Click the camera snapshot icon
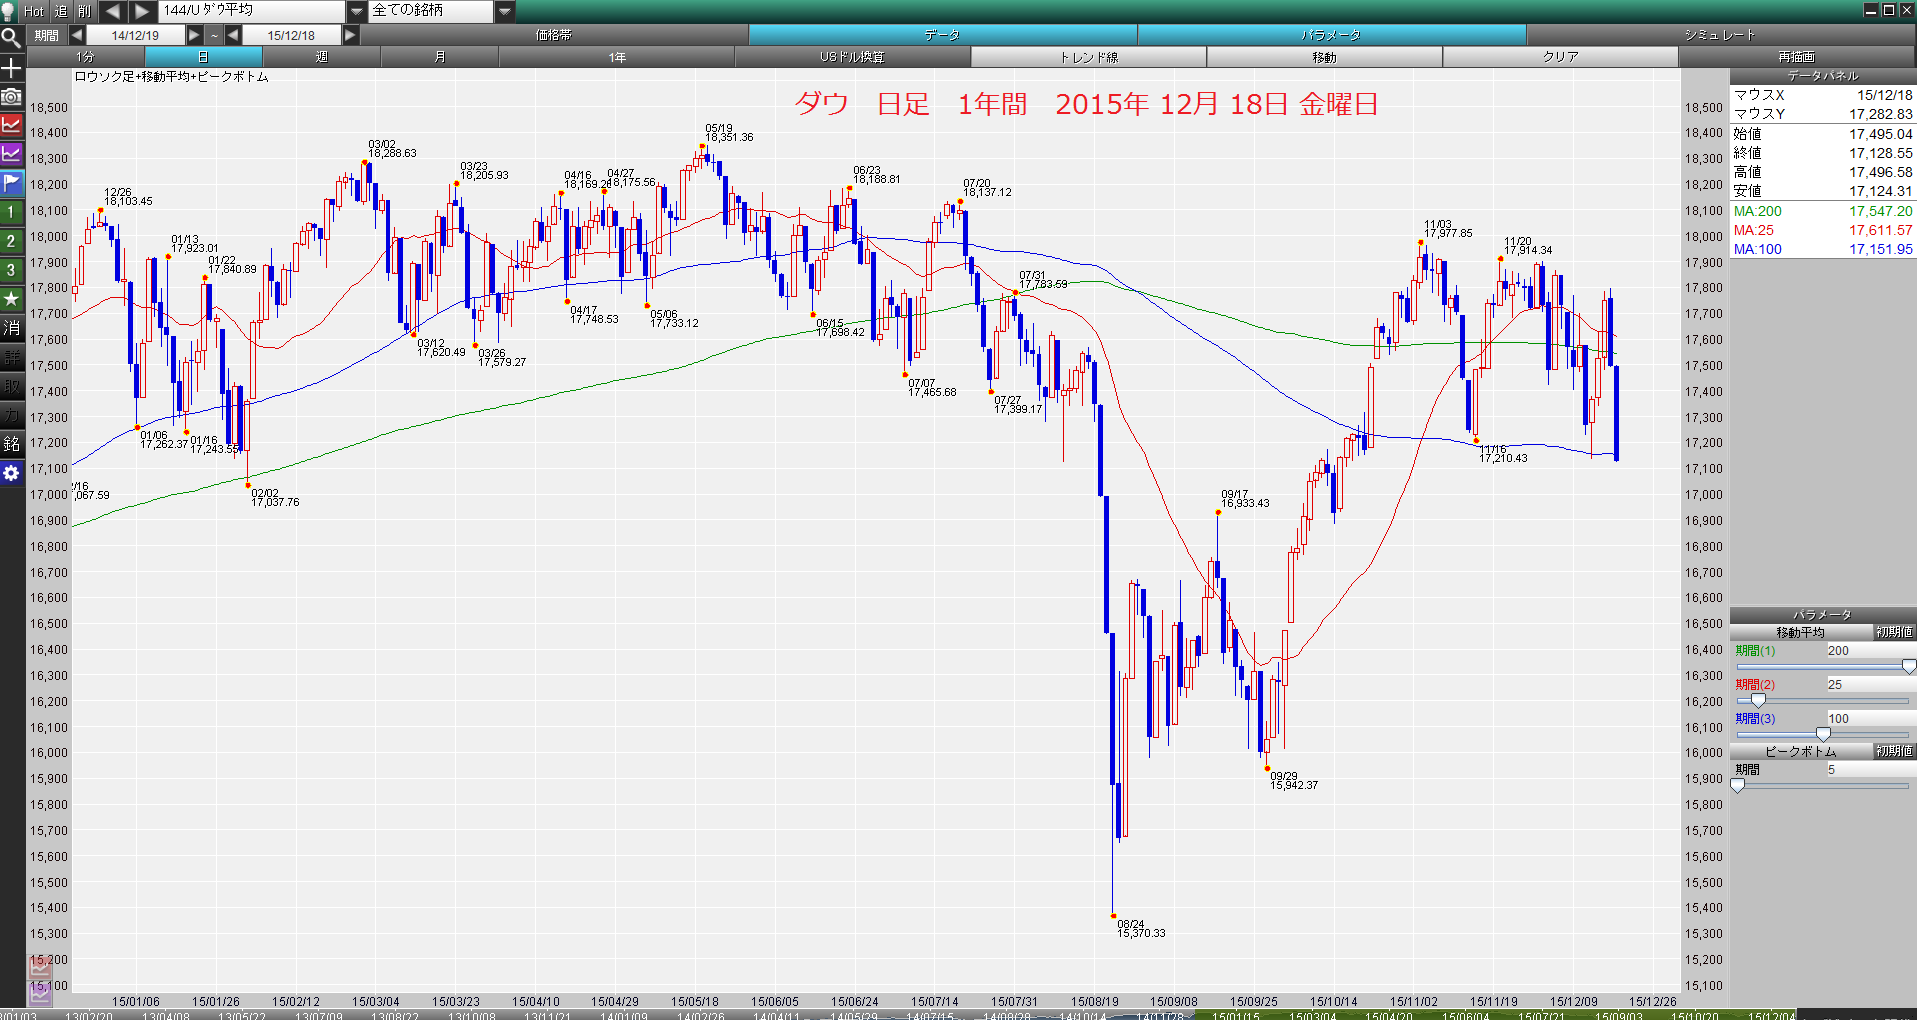This screenshot has height=1020, width=1917. [11, 96]
